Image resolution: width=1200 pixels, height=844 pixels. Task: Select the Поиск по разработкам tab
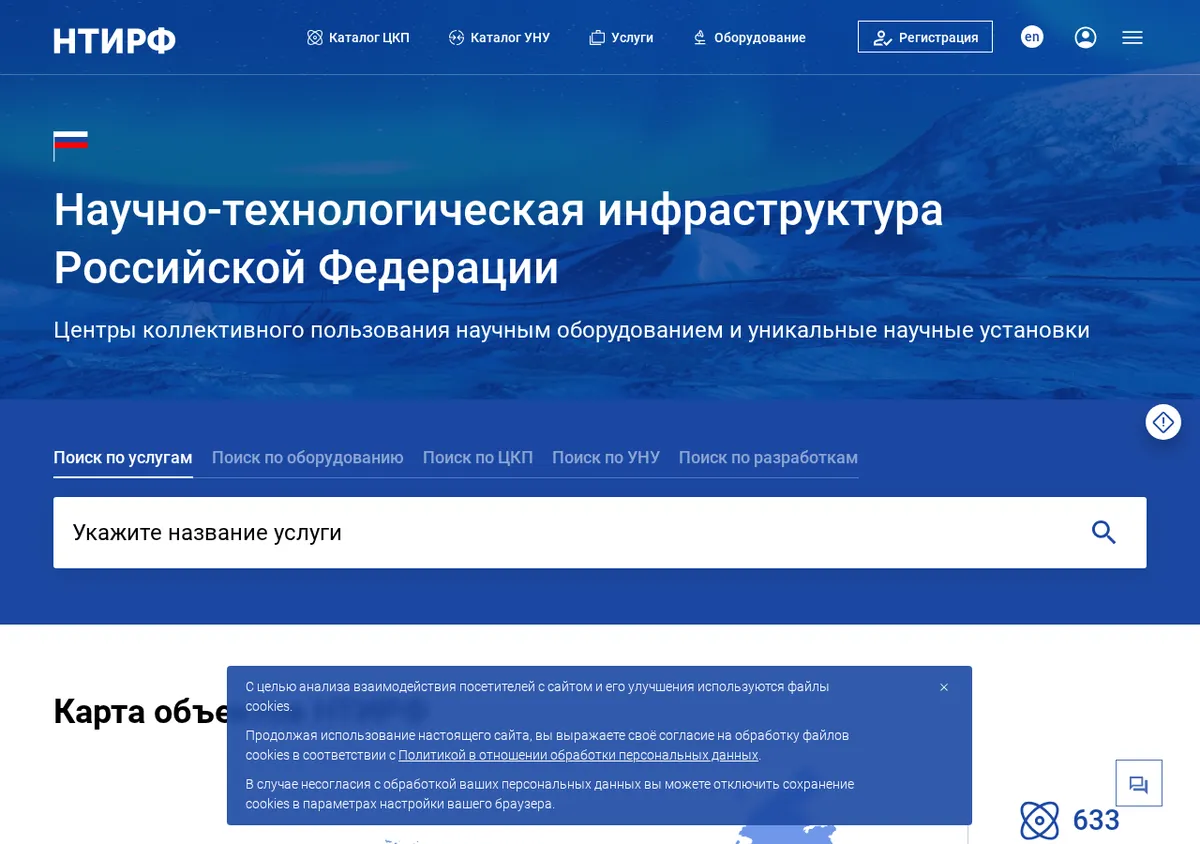click(768, 457)
